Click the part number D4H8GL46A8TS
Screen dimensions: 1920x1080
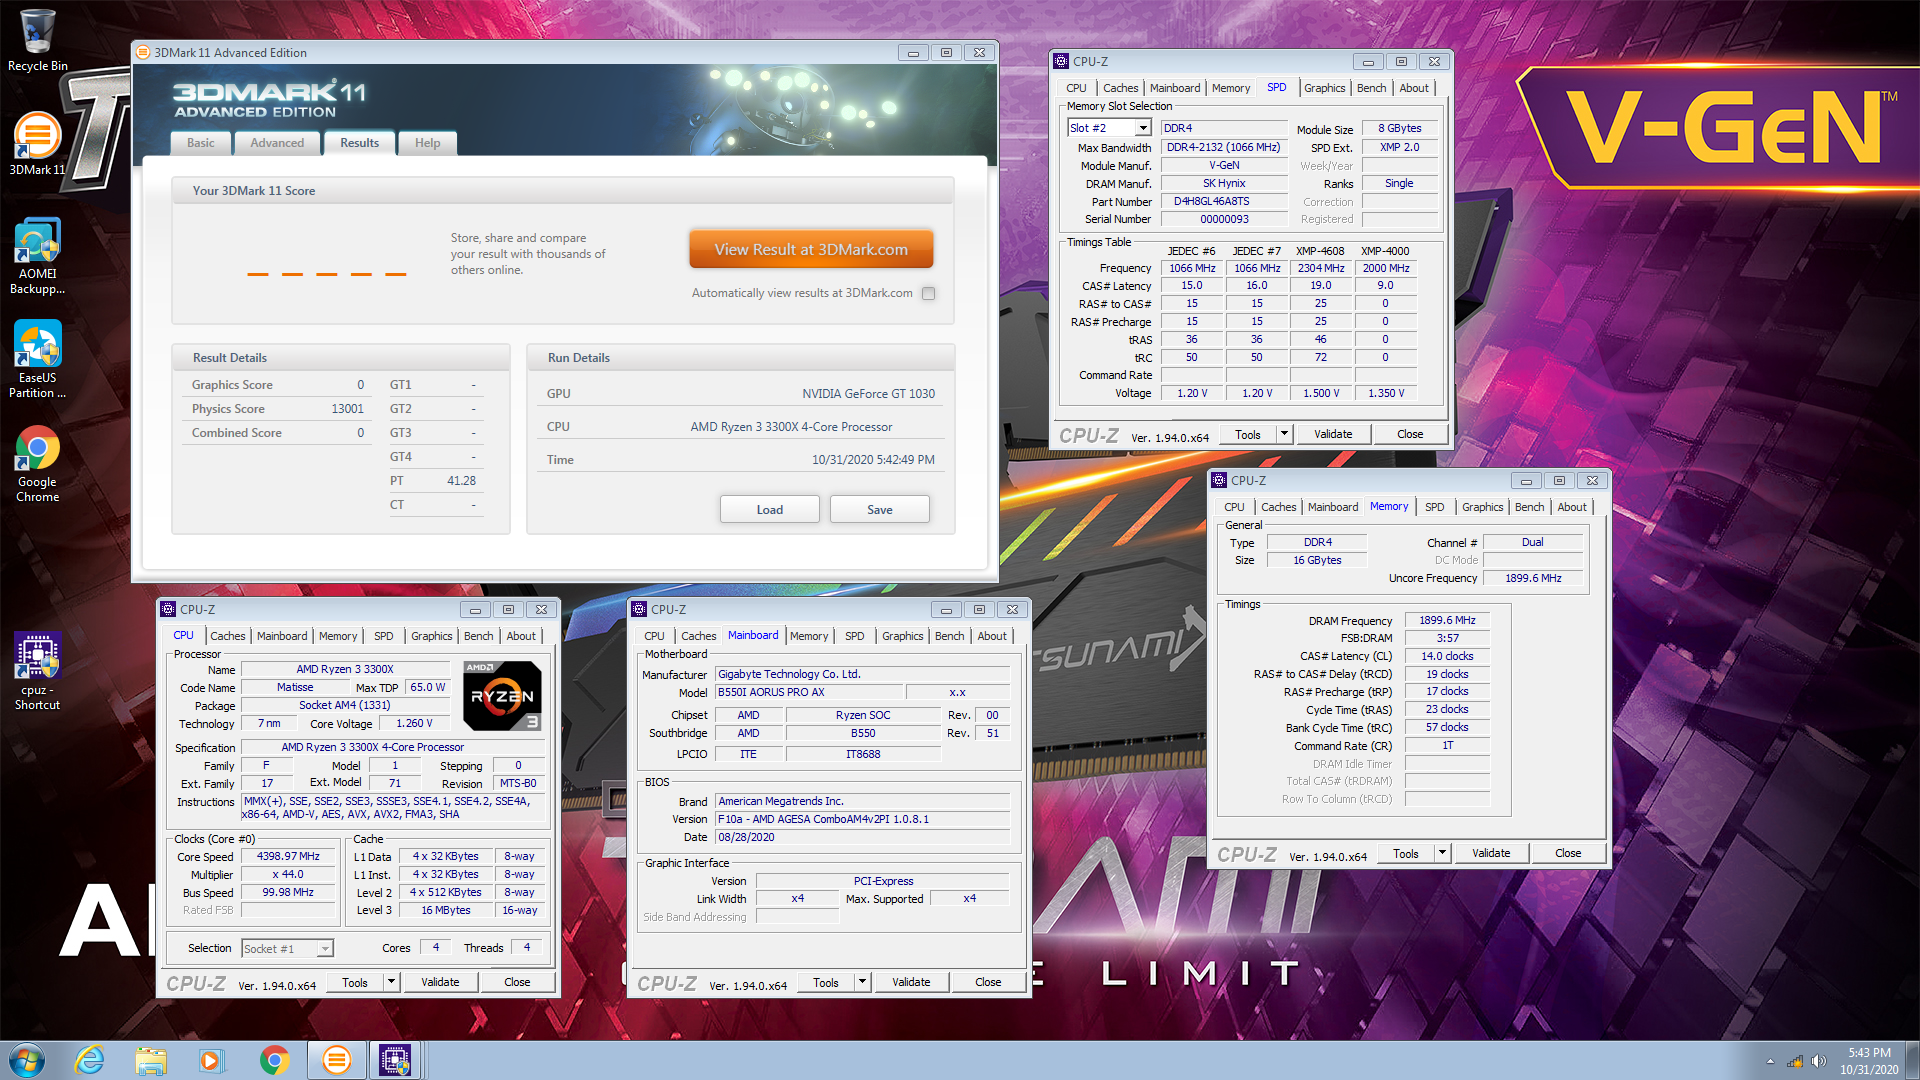pyautogui.click(x=1224, y=201)
